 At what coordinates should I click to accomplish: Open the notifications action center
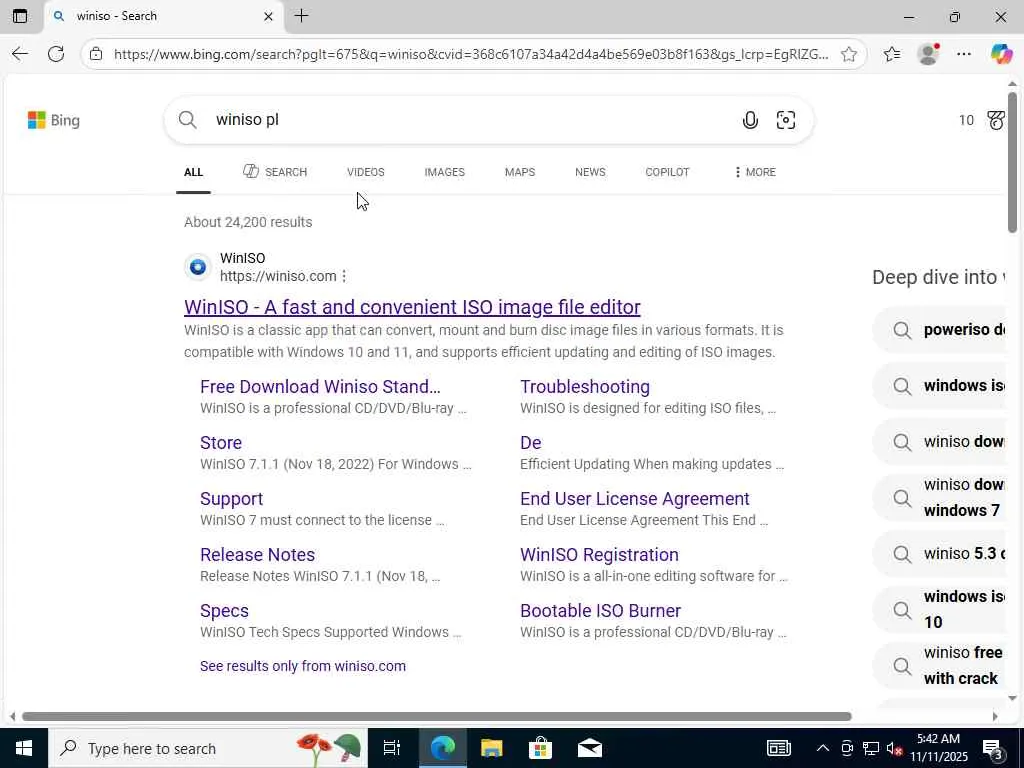(993, 749)
